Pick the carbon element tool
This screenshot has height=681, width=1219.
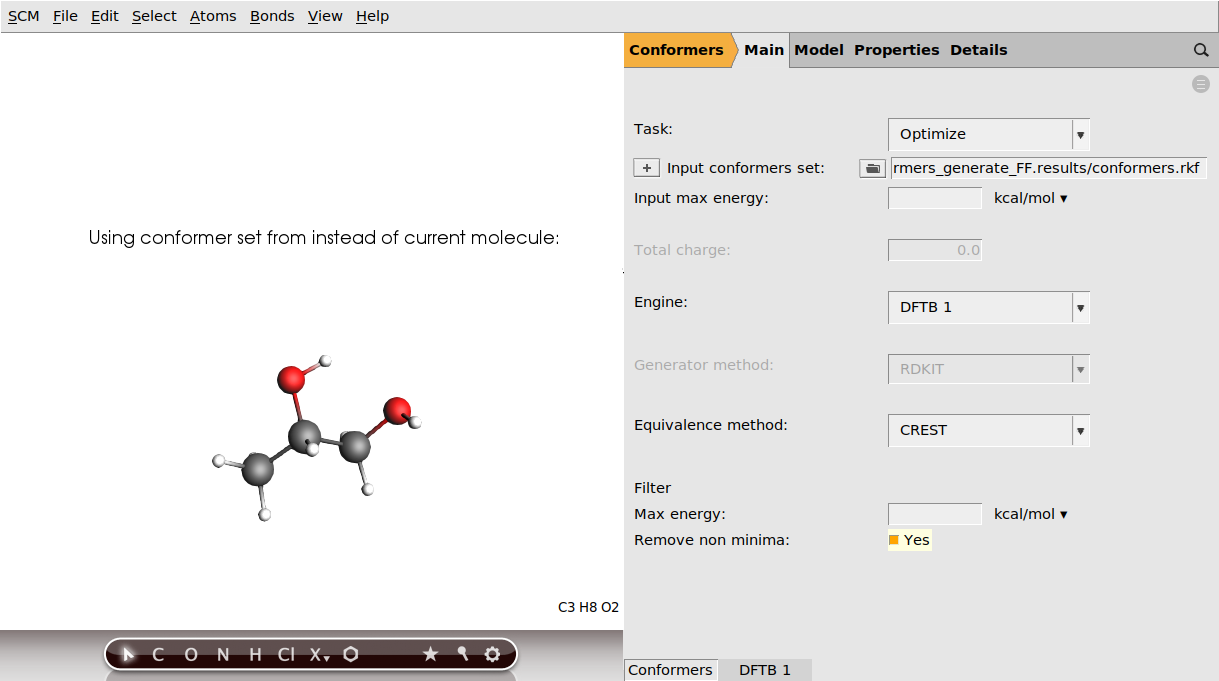[157, 654]
